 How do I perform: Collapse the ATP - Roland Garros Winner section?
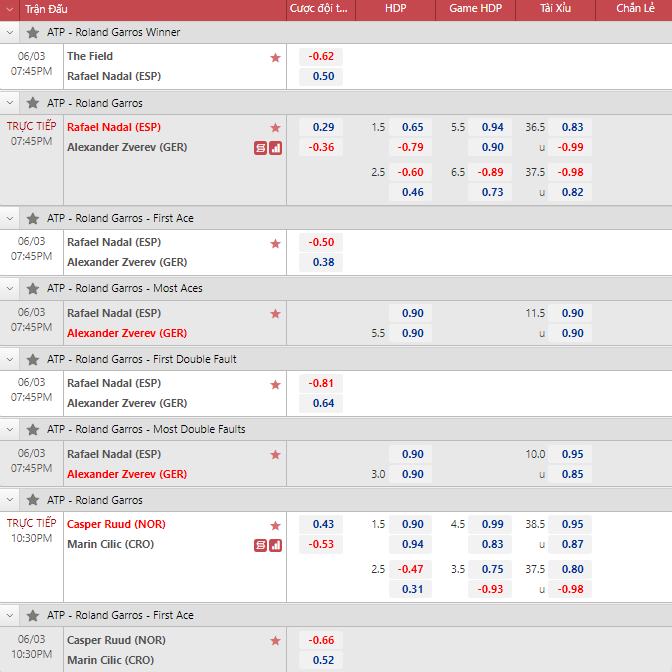point(9,33)
